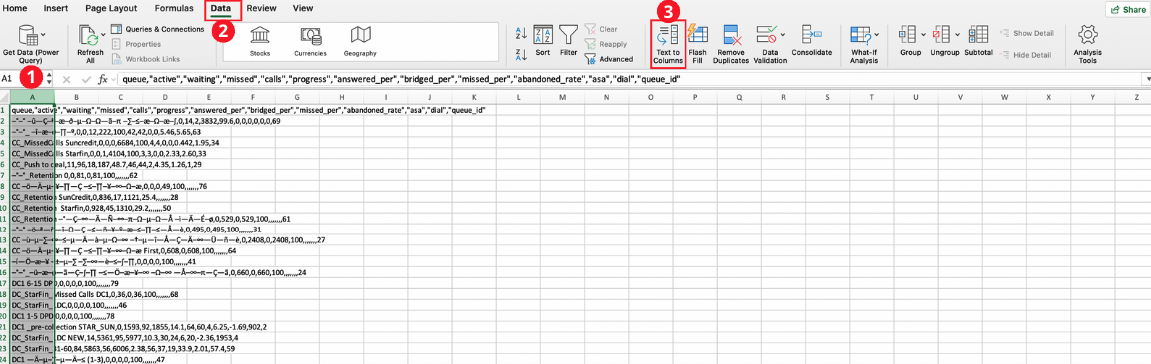Open the Formulas tab

(x=173, y=9)
